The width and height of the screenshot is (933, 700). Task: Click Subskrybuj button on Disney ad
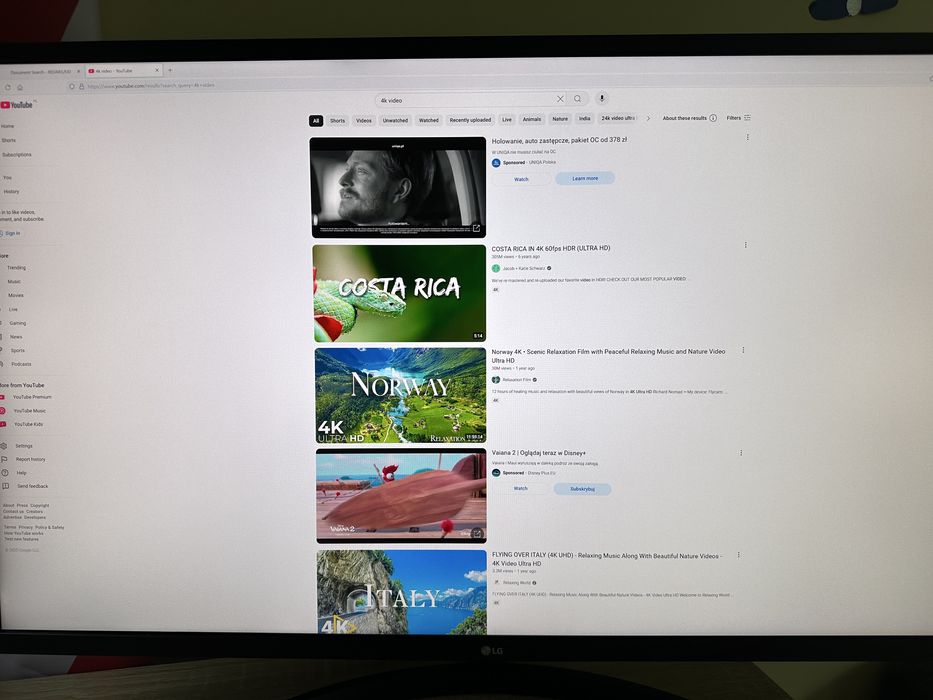tap(583, 489)
